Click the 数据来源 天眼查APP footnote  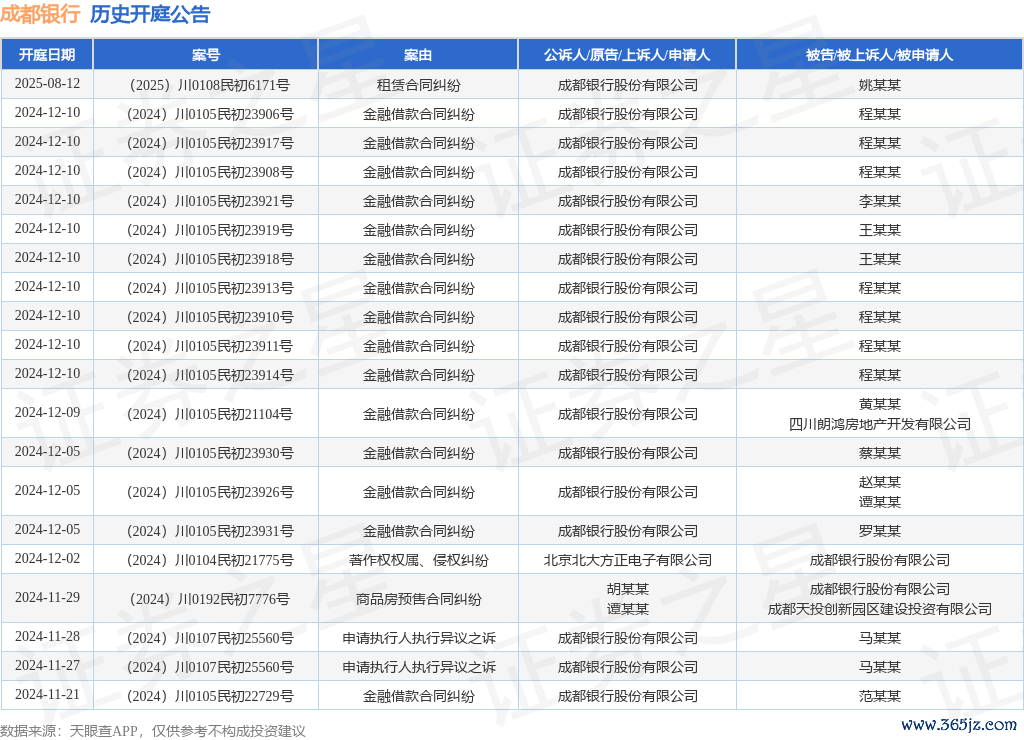pyautogui.click(x=152, y=731)
